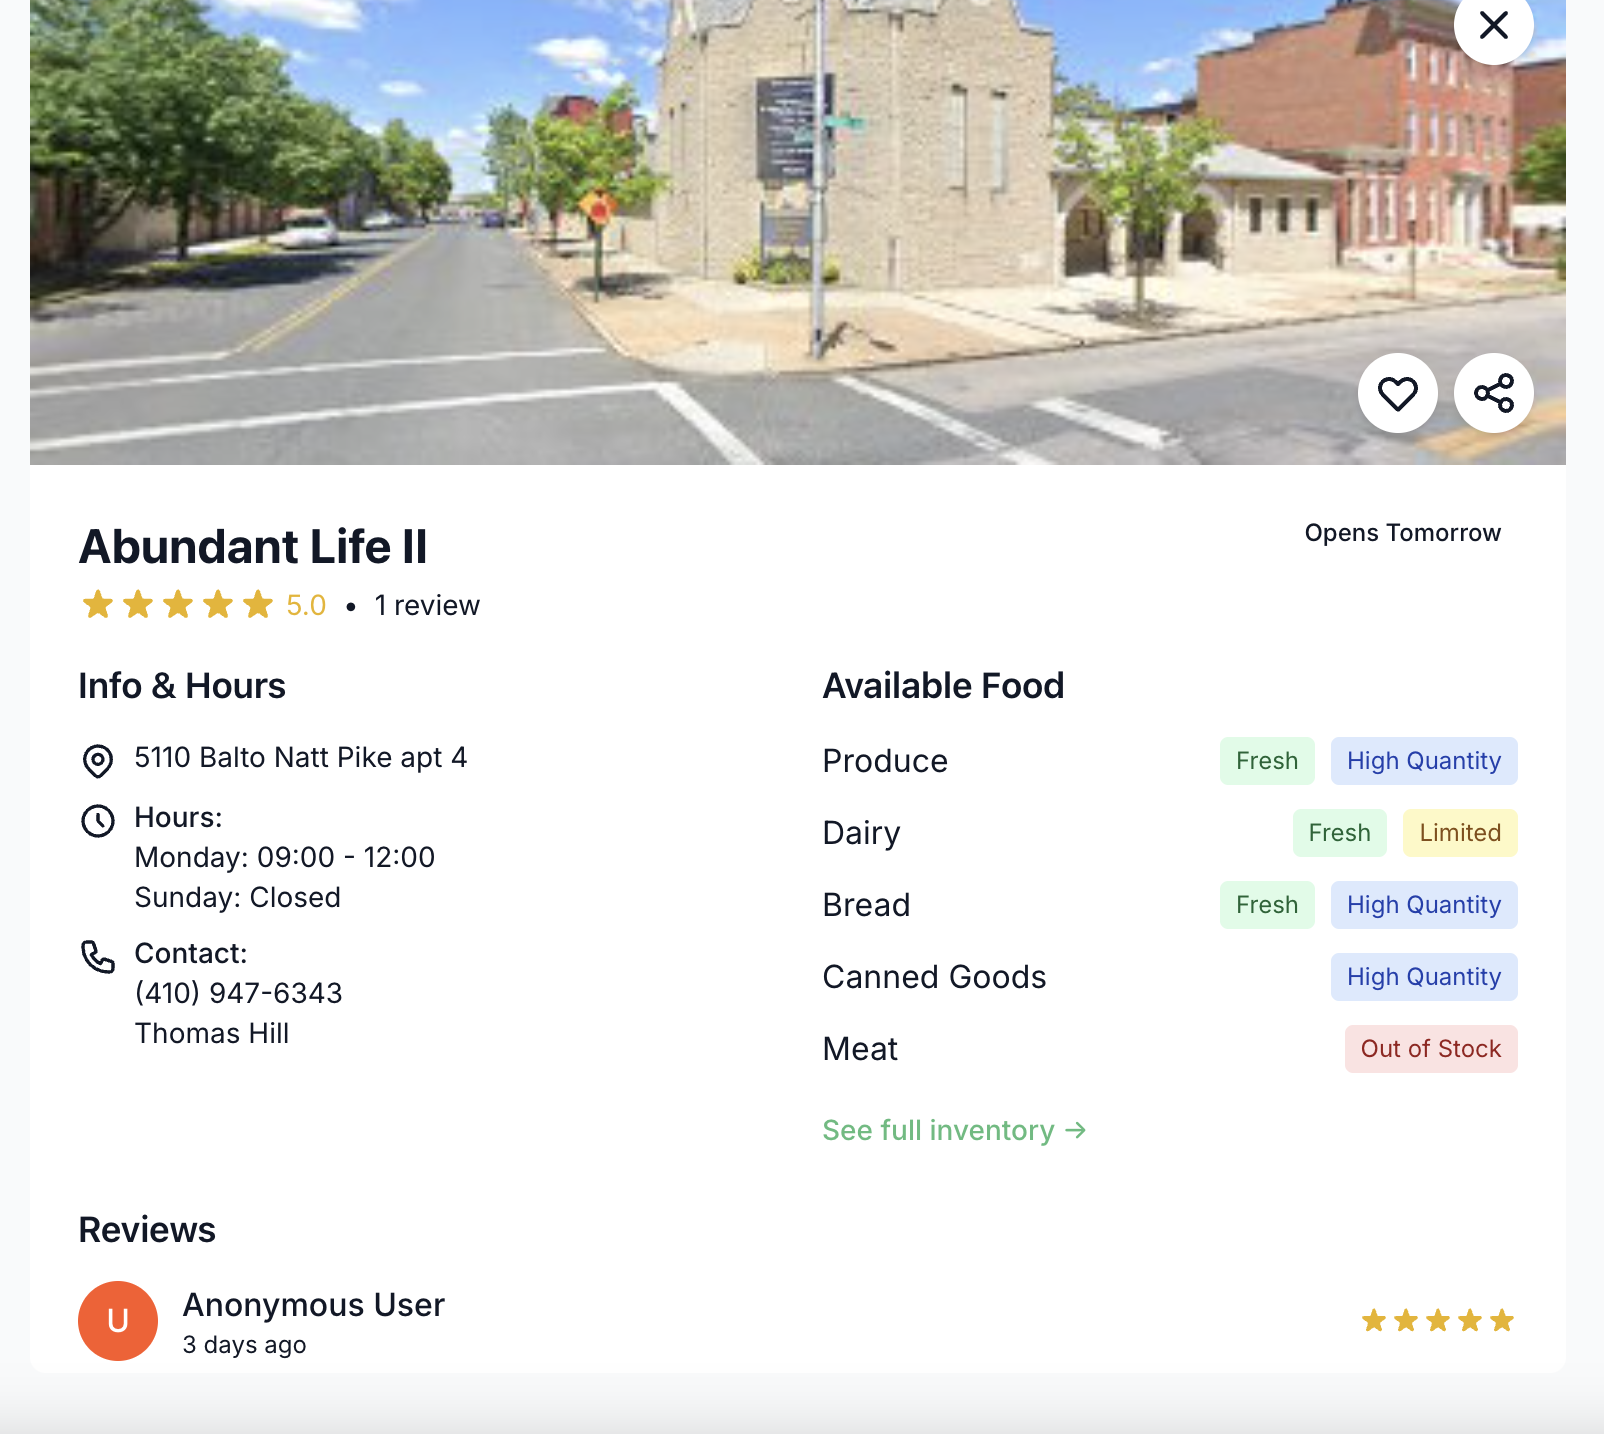Toggle the High Quantity badge on Bread
This screenshot has width=1604, height=1434.
coord(1424,905)
